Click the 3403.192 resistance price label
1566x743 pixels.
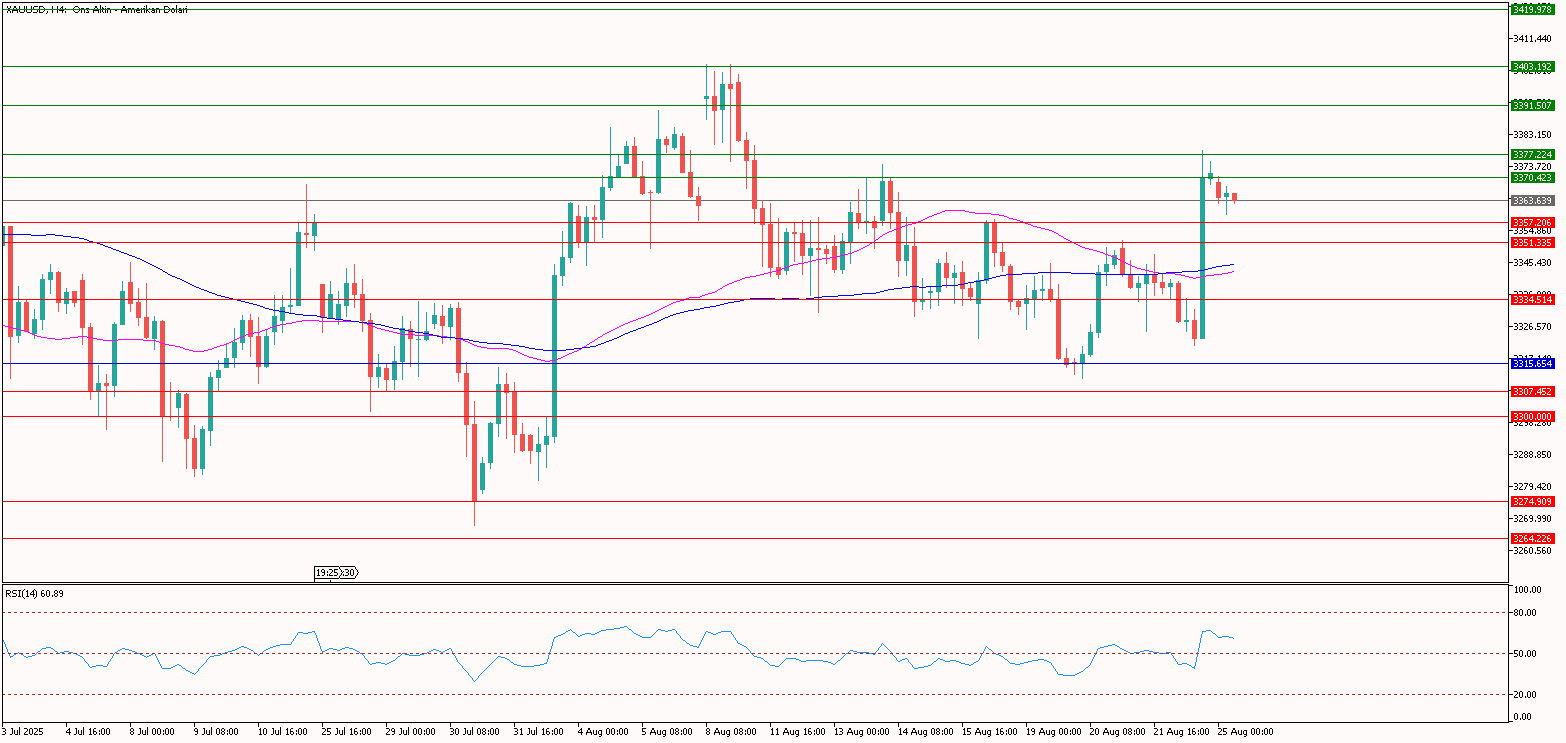click(x=1531, y=67)
